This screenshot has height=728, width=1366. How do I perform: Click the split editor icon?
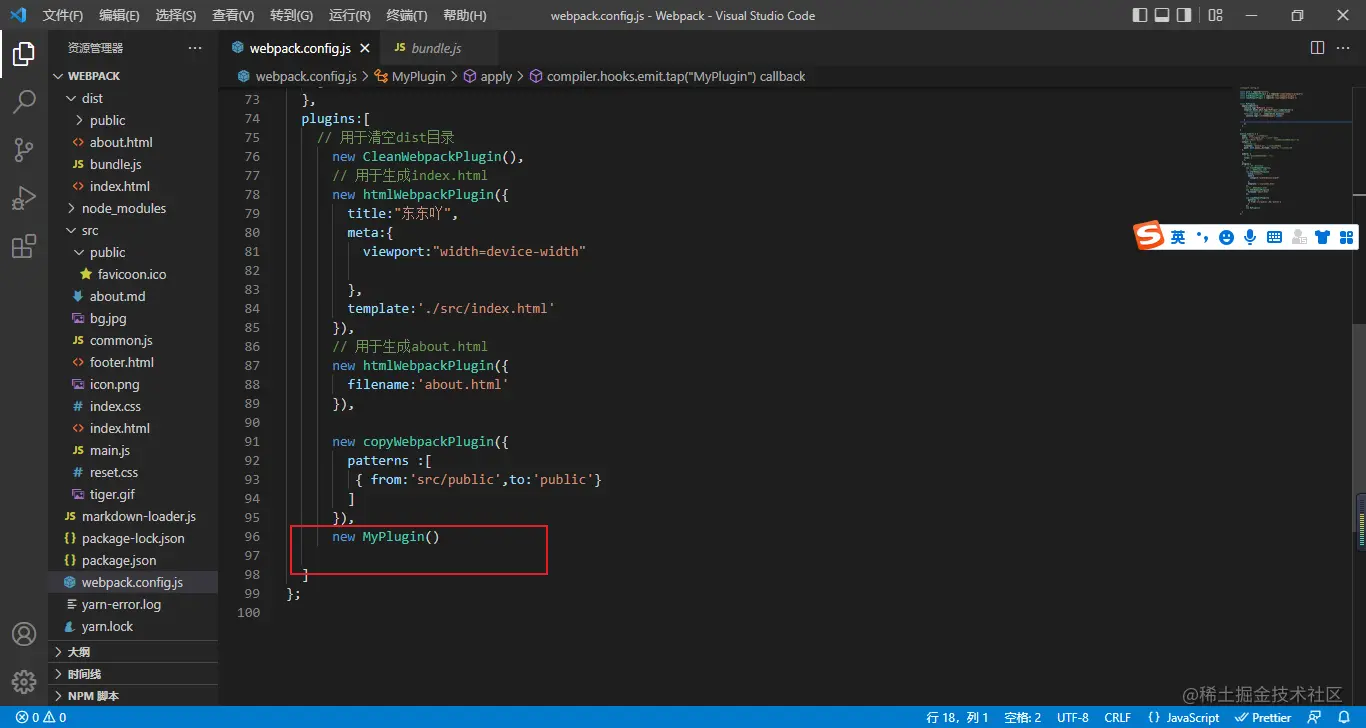1317,48
